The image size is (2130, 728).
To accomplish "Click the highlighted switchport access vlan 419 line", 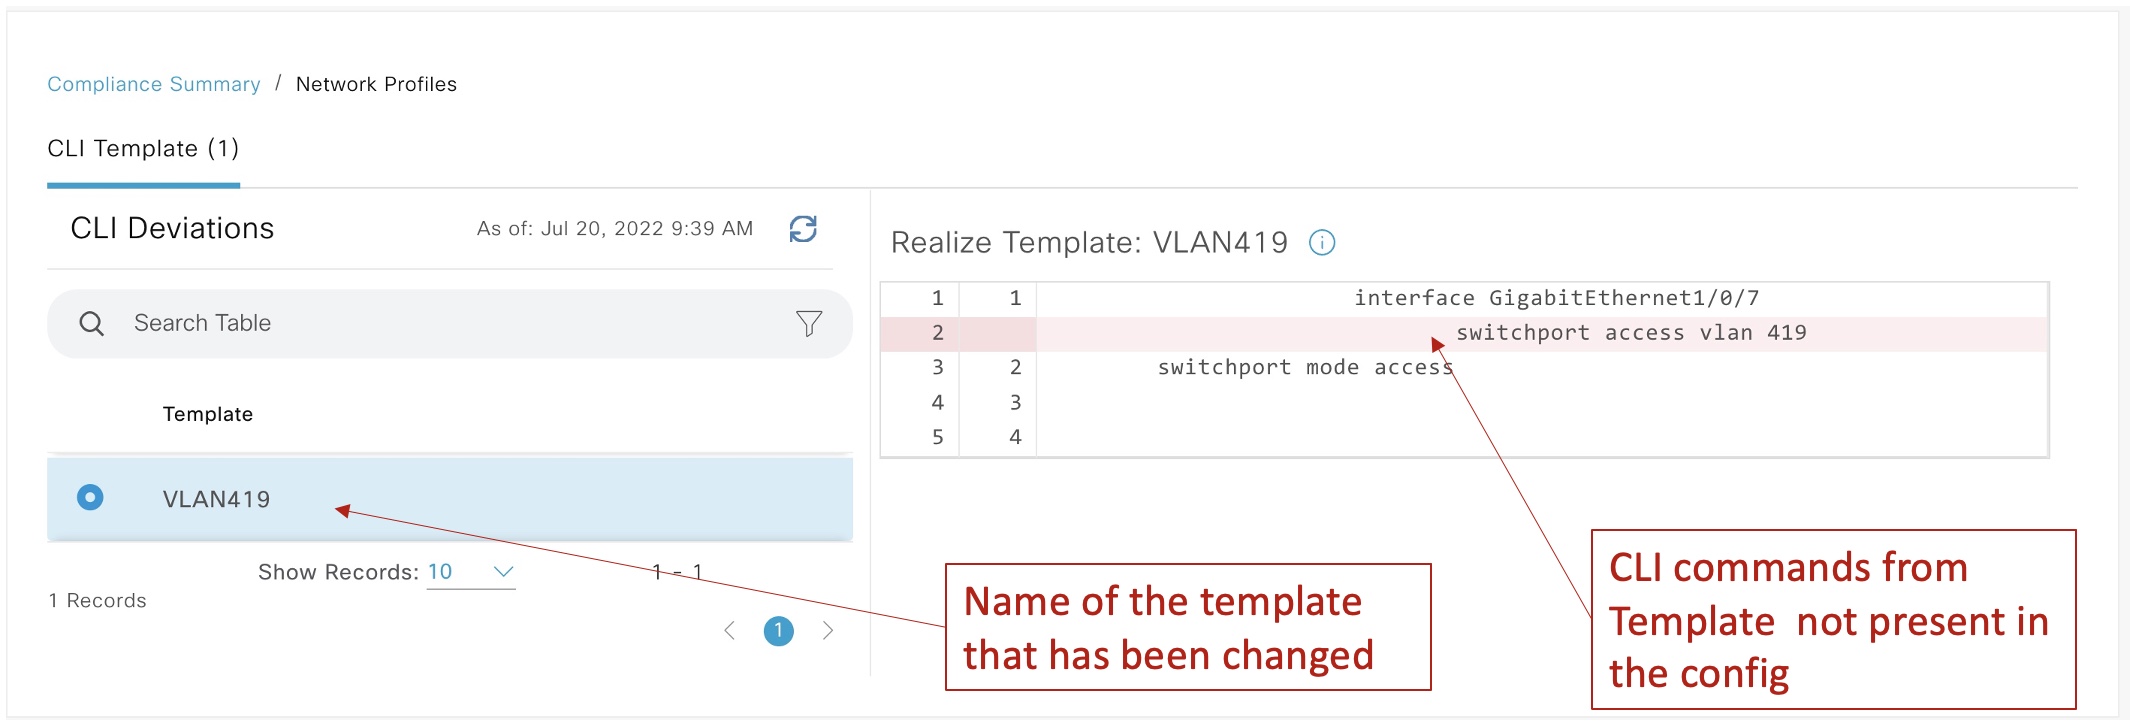I will coord(1630,333).
